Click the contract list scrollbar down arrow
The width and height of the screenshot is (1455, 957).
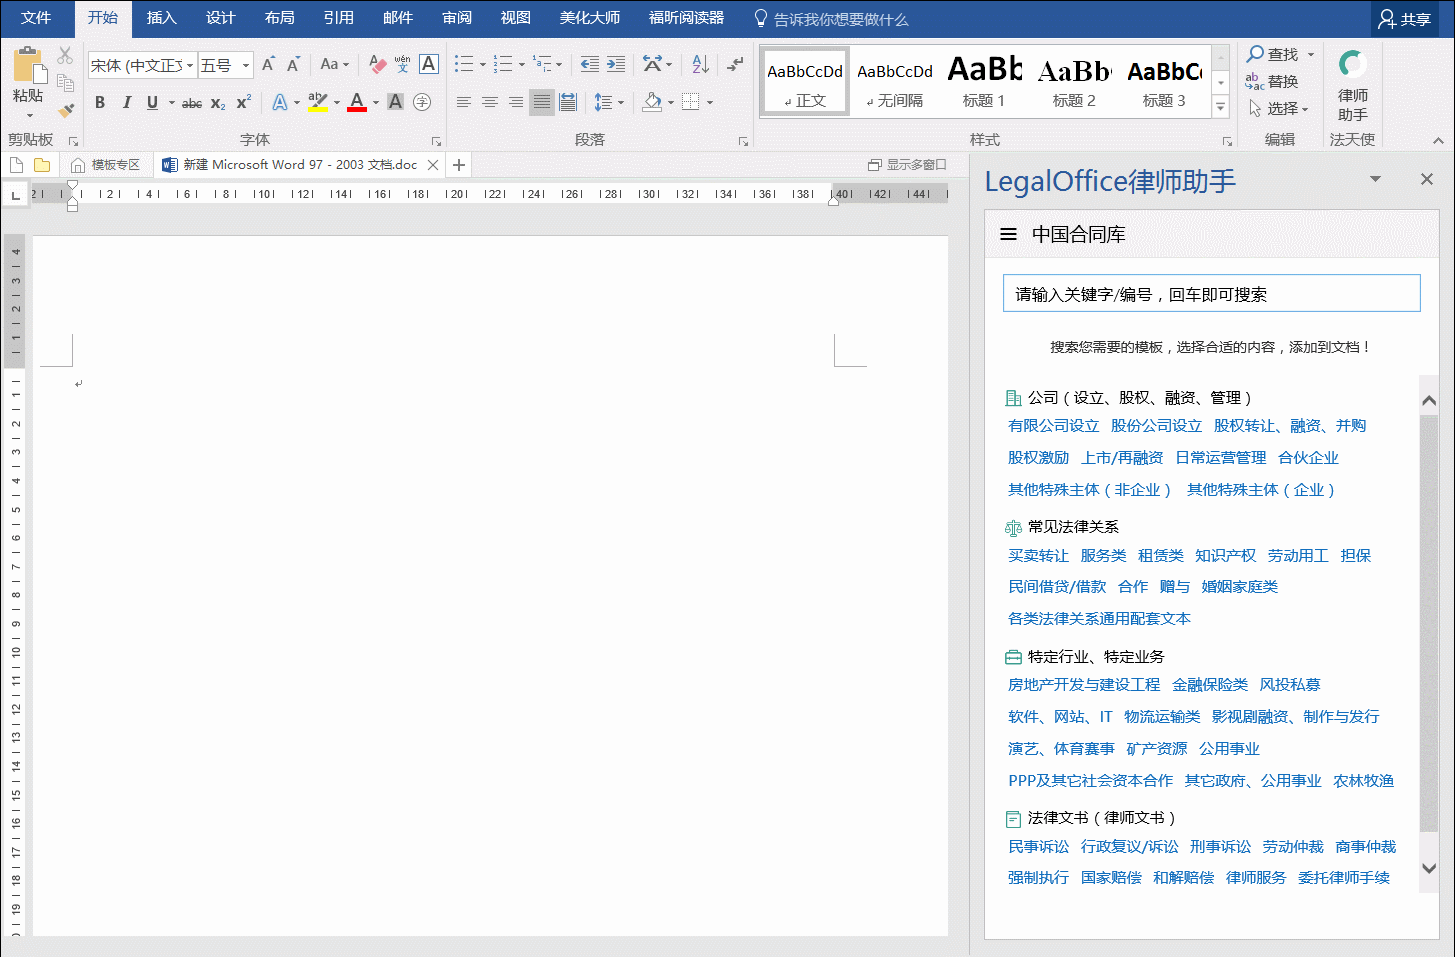1429,868
